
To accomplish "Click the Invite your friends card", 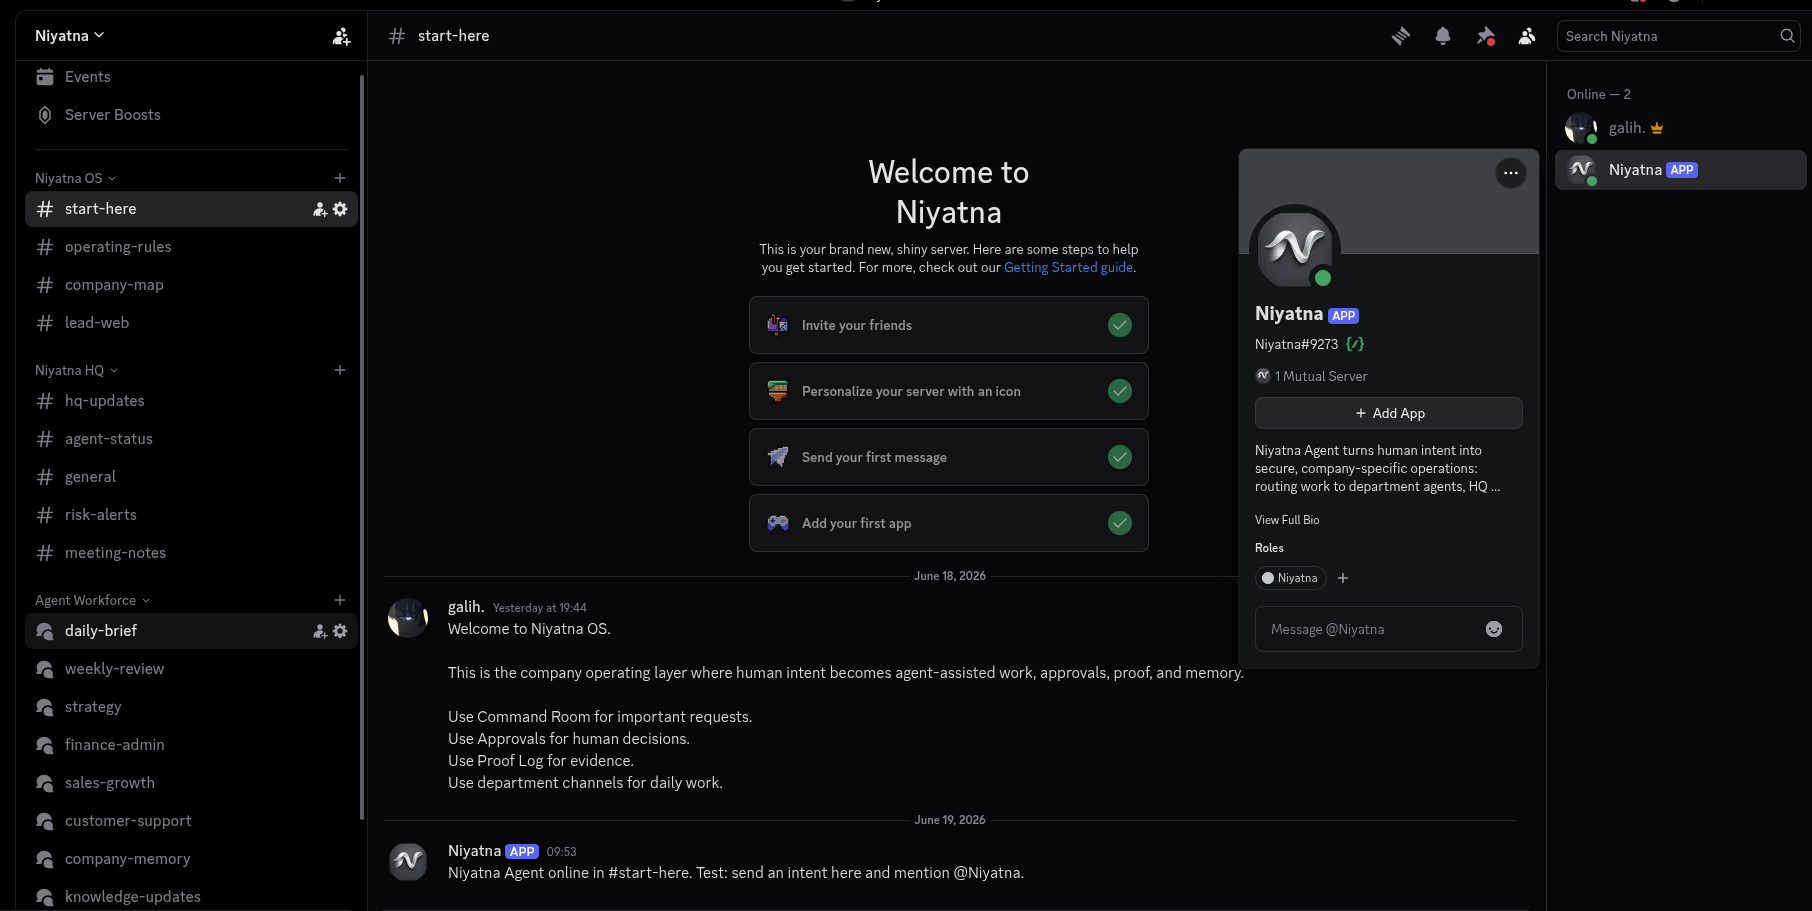I will tap(949, 325).
